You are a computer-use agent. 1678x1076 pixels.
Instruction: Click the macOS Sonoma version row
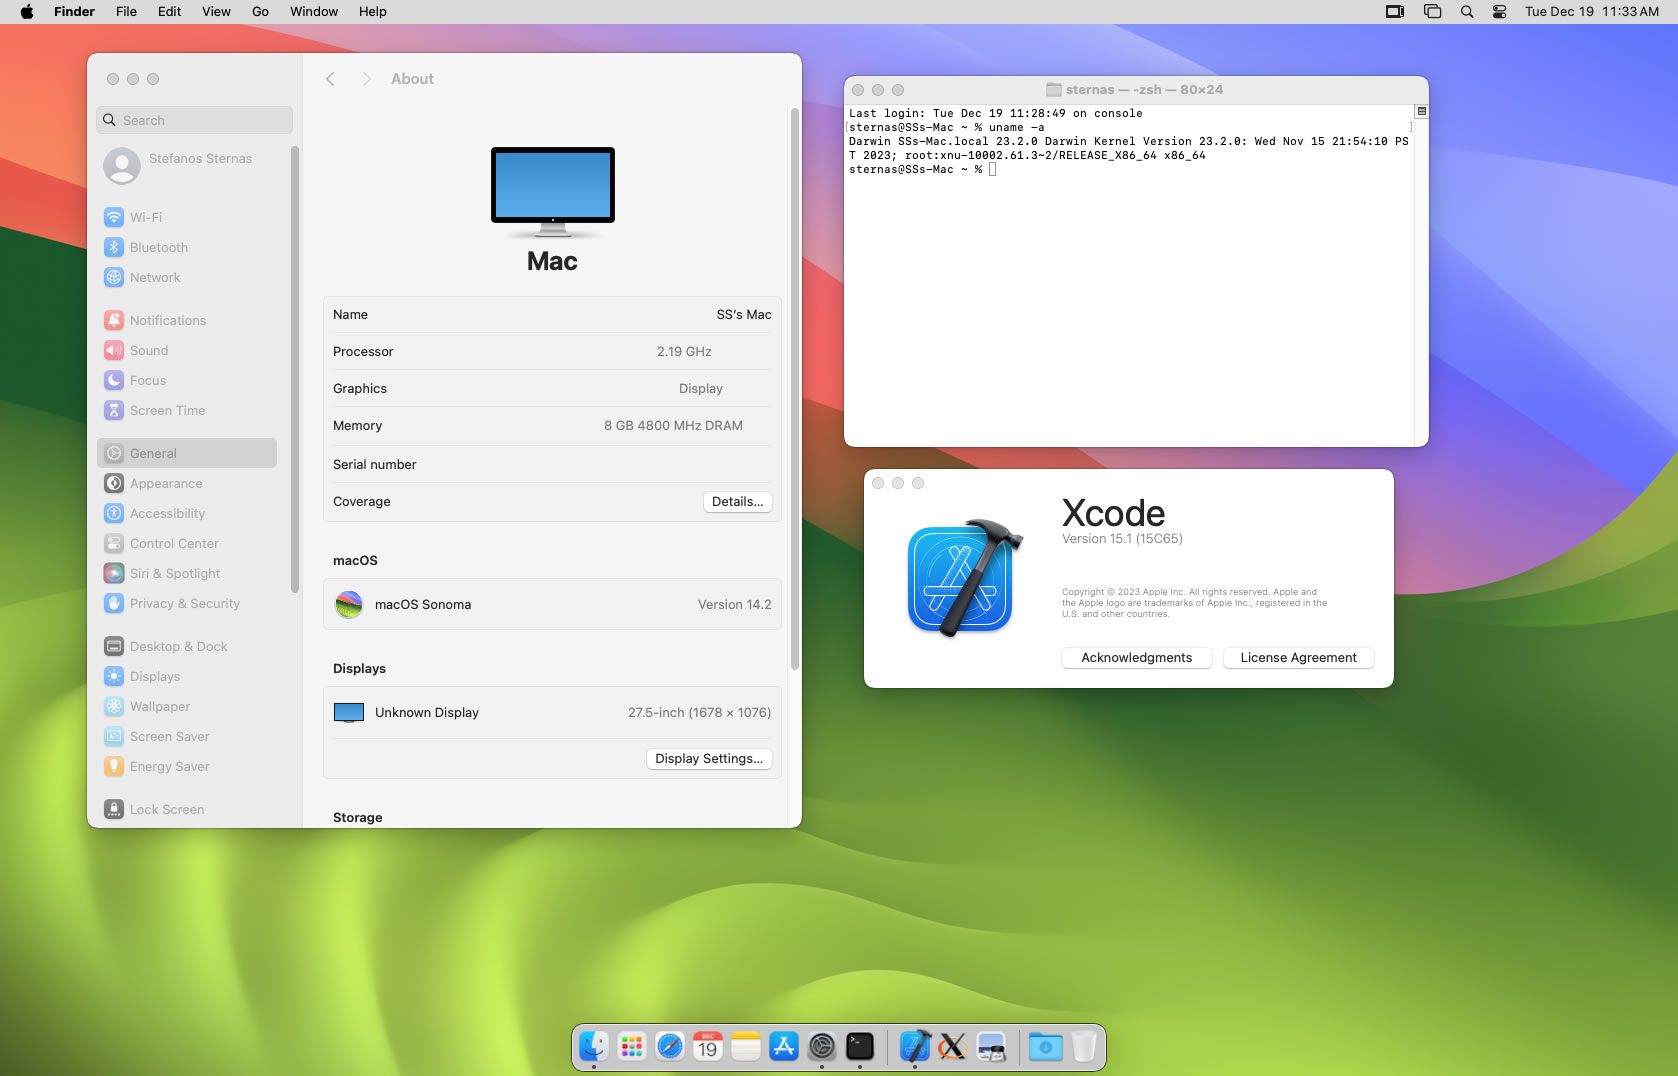pyautogui.click(x=552, y=604)
